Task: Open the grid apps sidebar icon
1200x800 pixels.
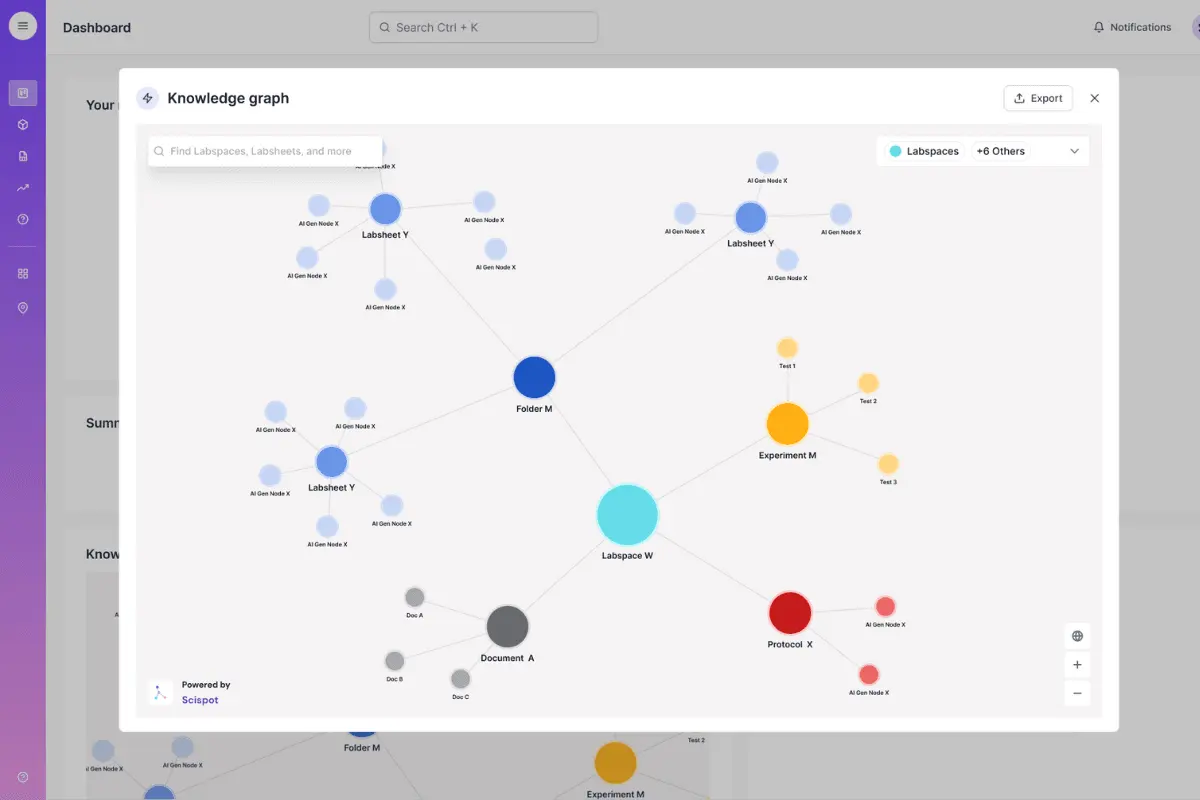Action: (23, 273)
